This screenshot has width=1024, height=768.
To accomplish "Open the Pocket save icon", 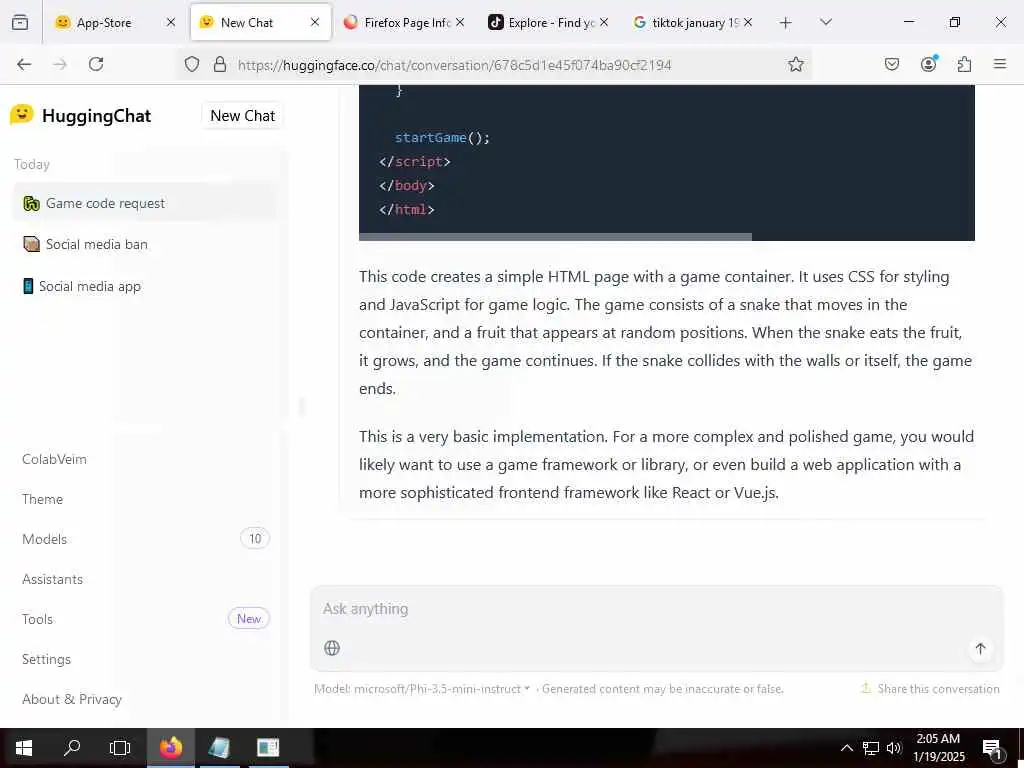I will (892, 64).
